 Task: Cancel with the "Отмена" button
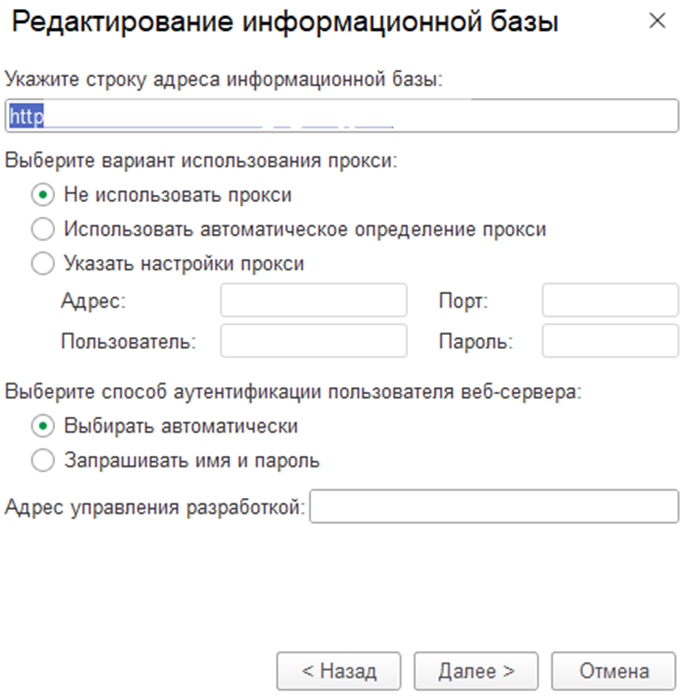[x=614, y=671]
